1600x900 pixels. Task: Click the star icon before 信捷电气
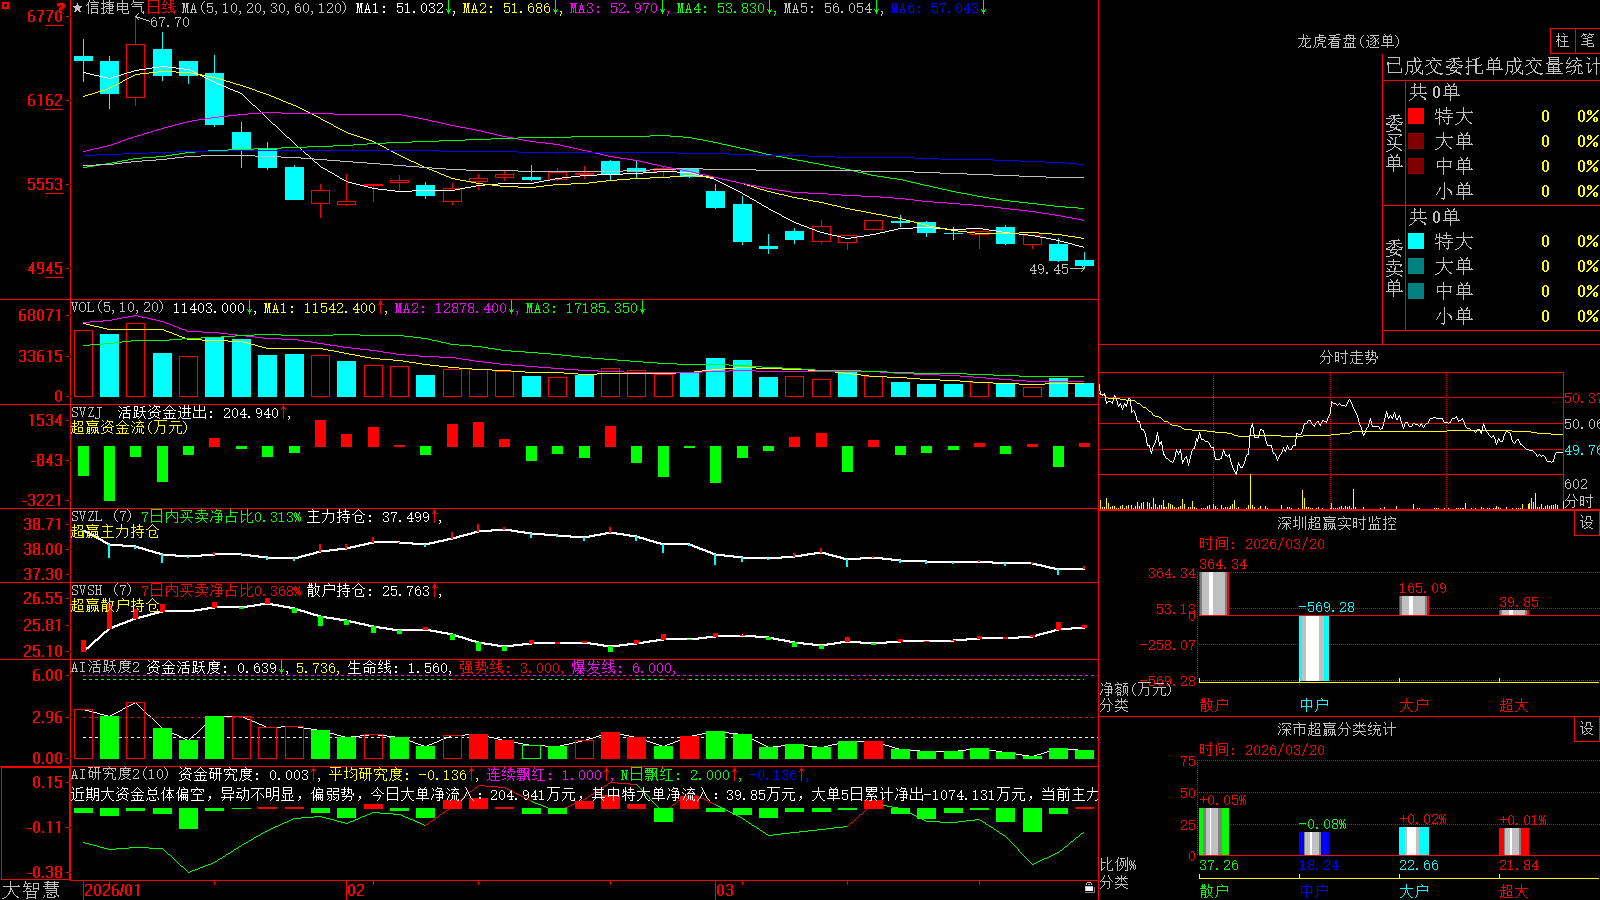point(77,8)
